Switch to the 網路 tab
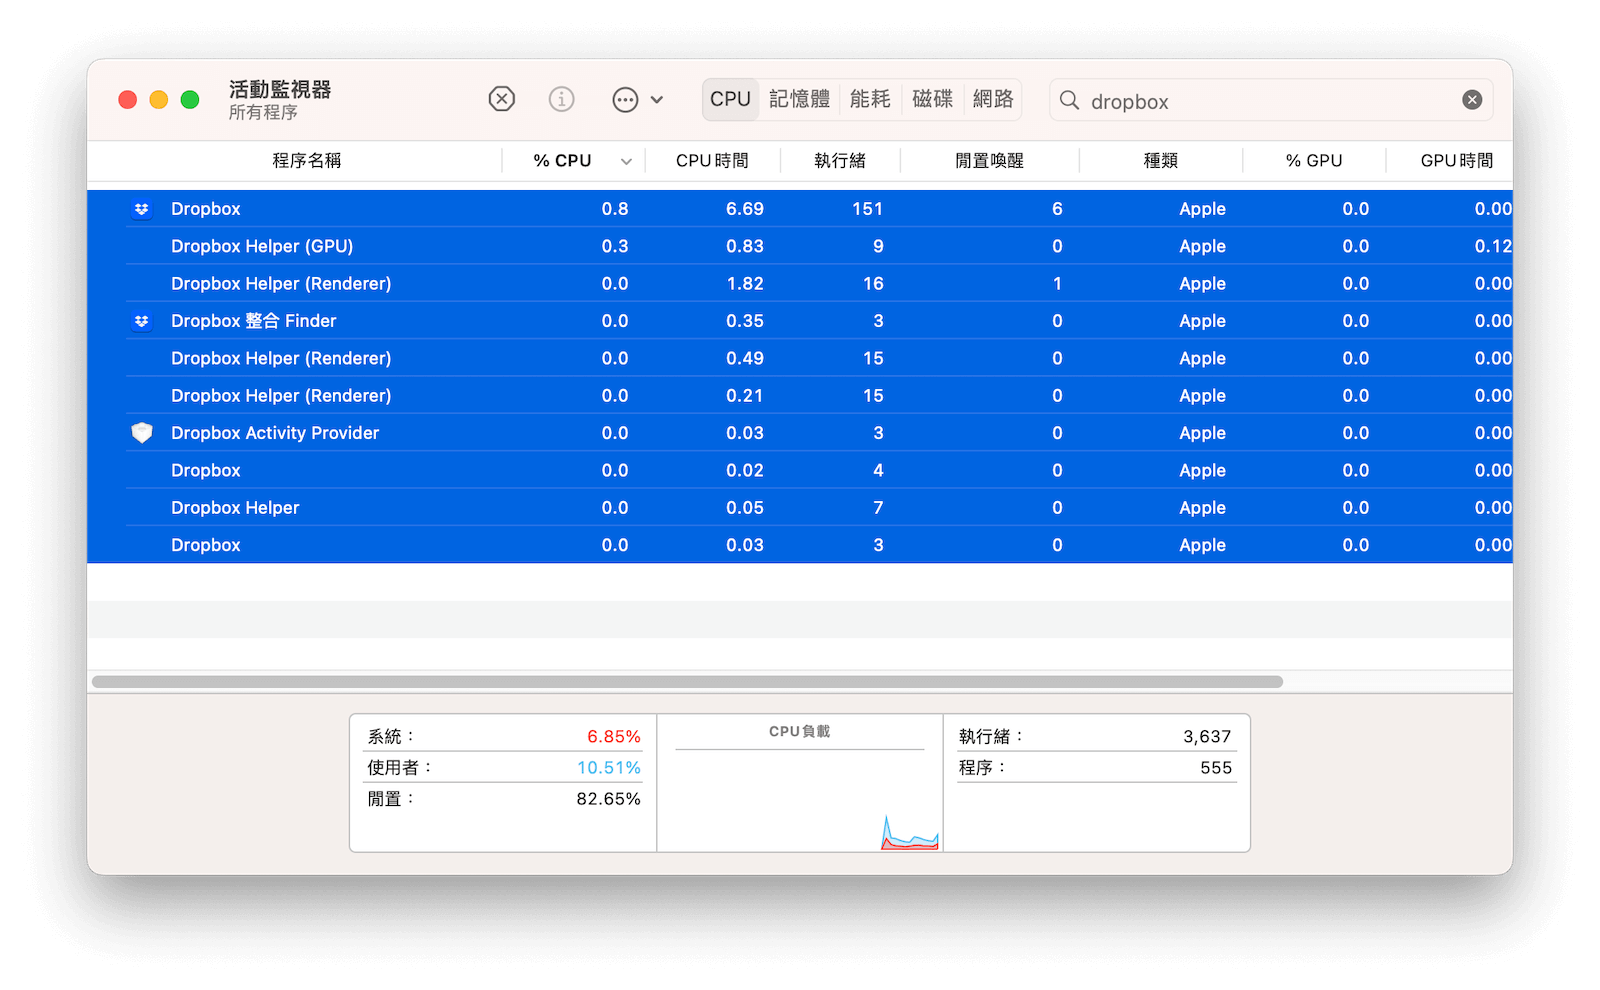This screenshot has width=1600, height=990. coord(993,99)
